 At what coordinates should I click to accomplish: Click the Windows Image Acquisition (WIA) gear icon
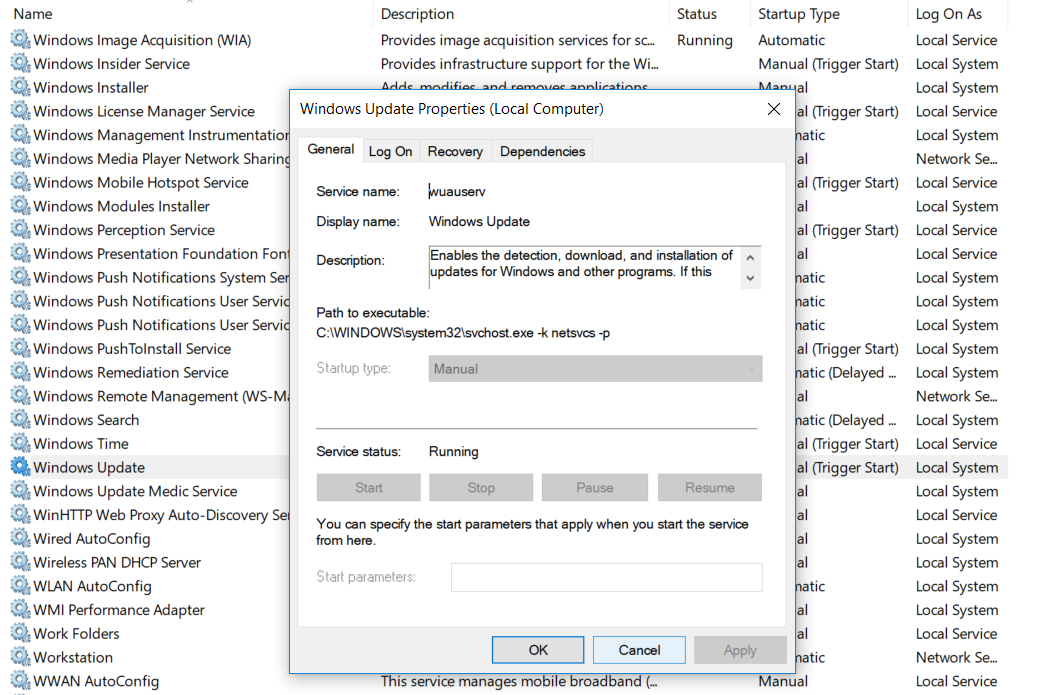click(x=21, y=40)
